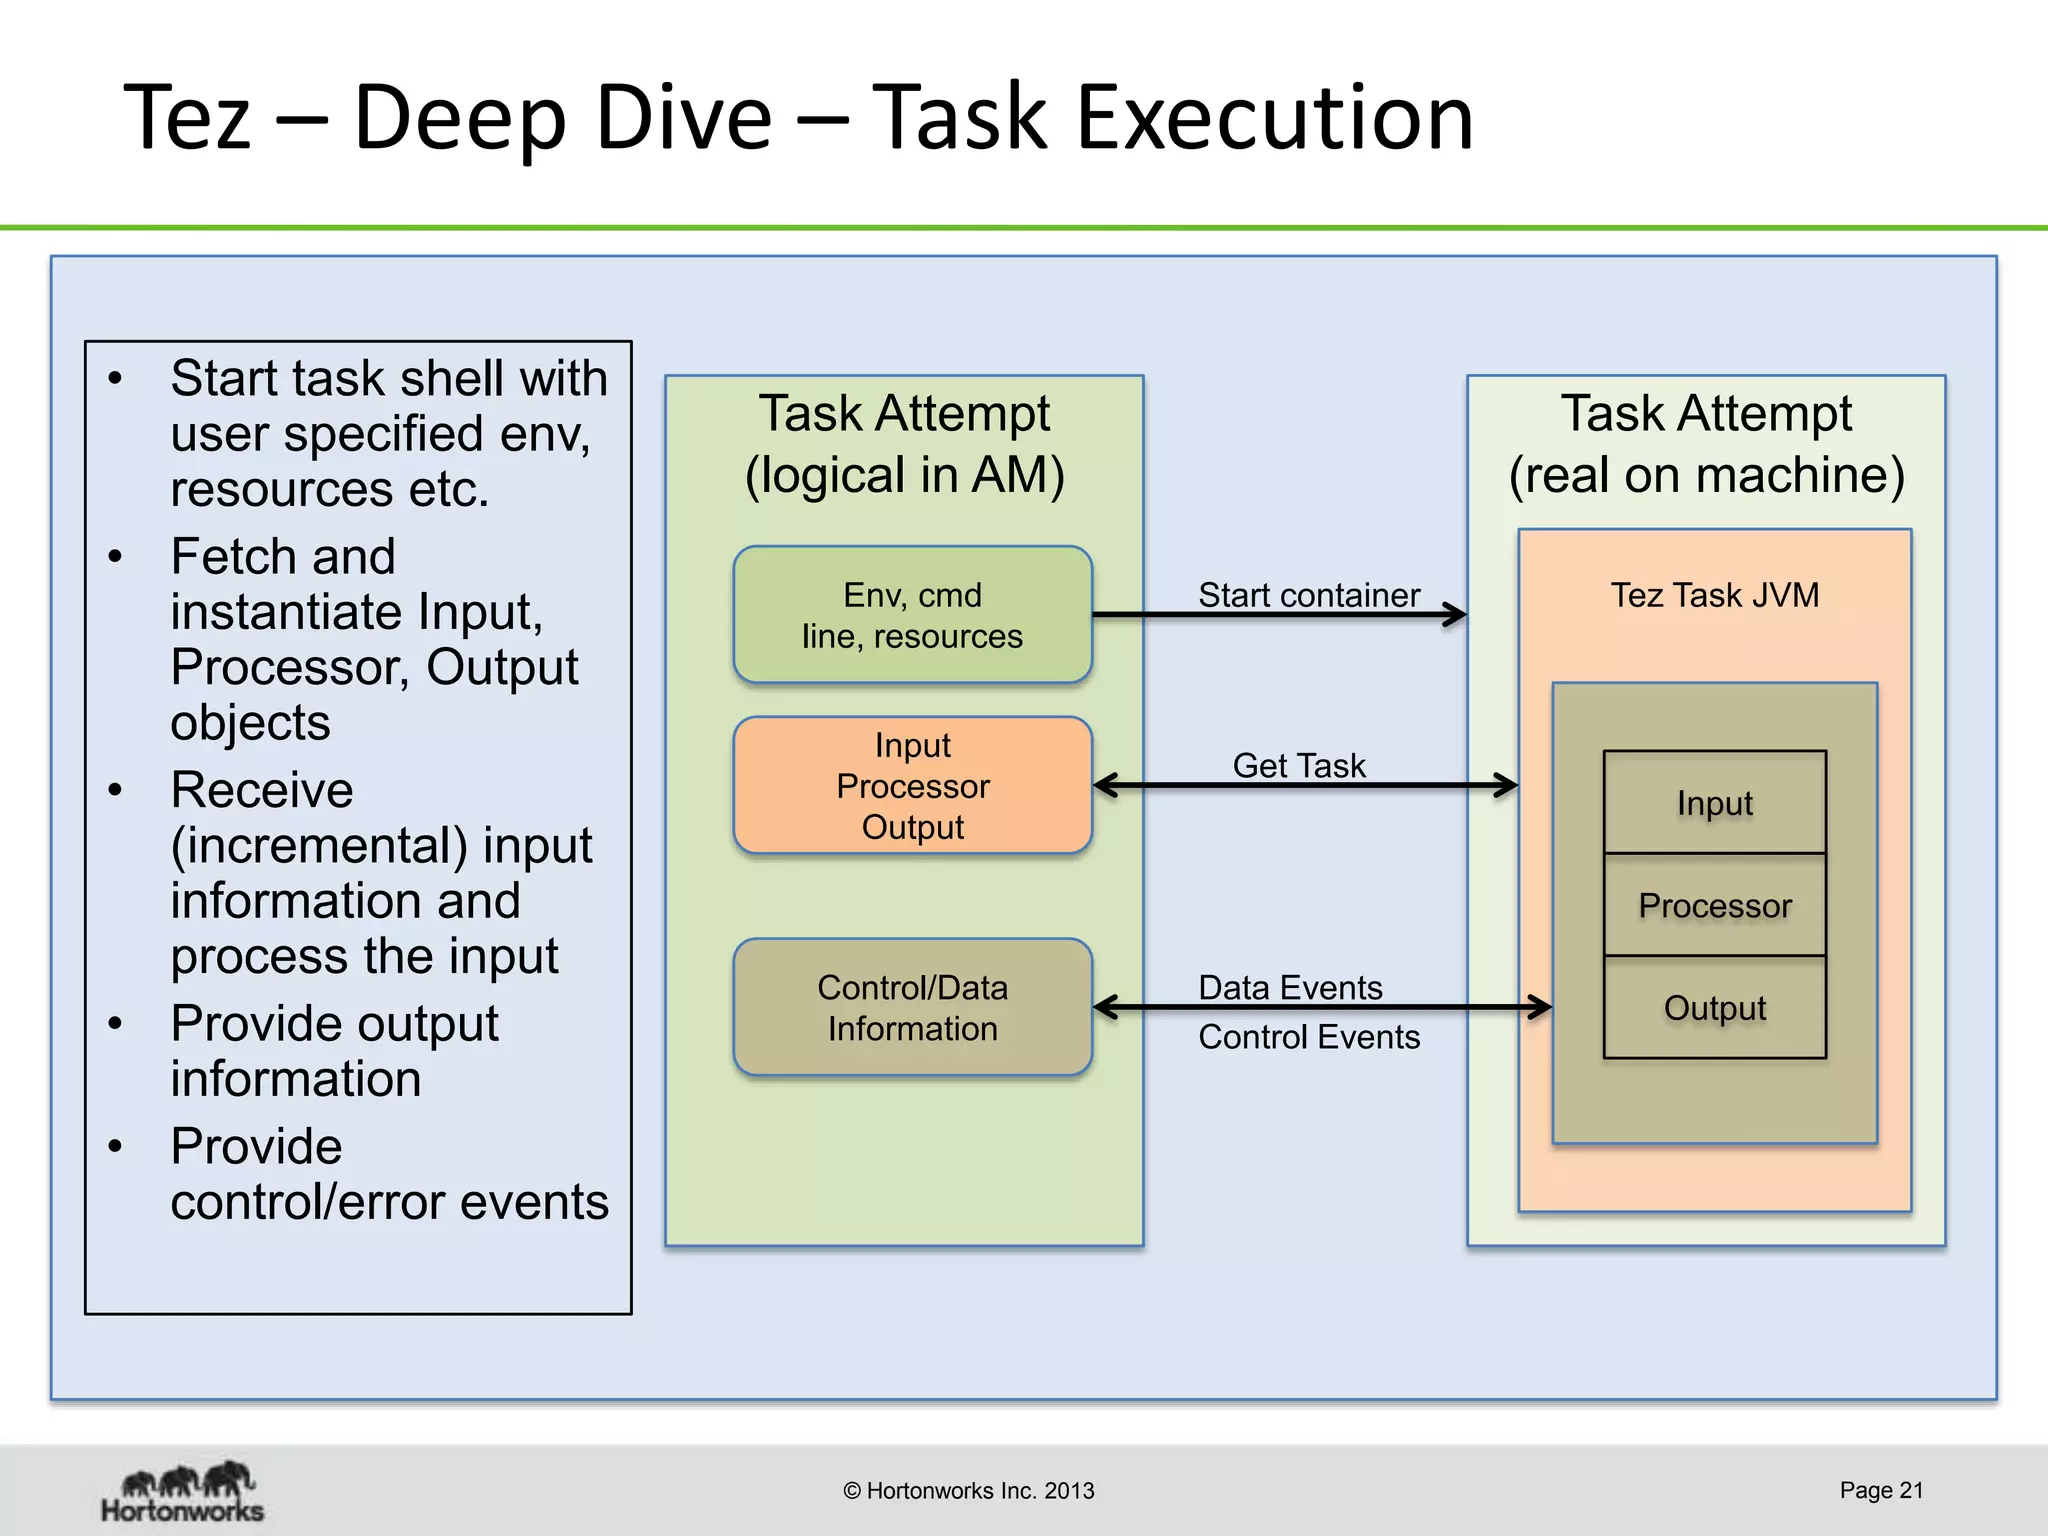Select the 'Input Processor Output' orange box
The width and height of the screenshot is (2048, 1536).
pyautogui.click(x=912, y=785)
